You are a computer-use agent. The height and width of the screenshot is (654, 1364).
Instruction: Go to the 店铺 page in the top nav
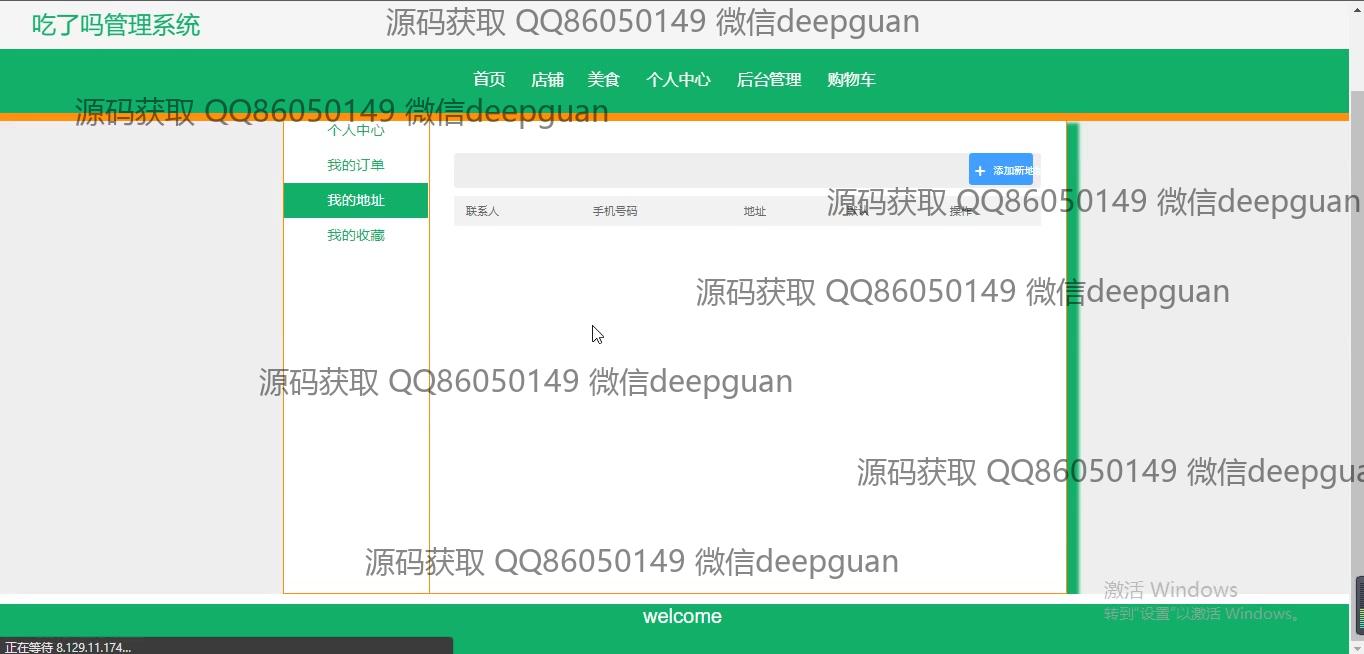(x=547, y=80)
